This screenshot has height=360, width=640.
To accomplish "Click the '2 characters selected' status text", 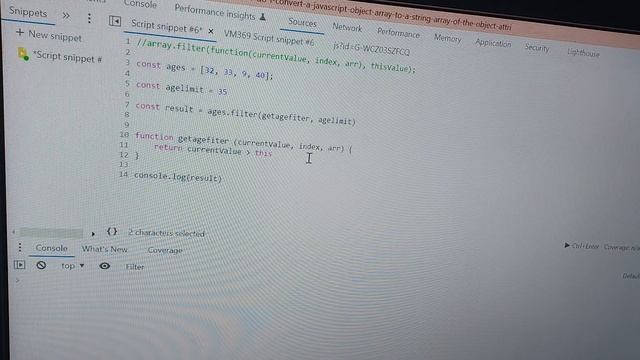I will coord(166,233).
